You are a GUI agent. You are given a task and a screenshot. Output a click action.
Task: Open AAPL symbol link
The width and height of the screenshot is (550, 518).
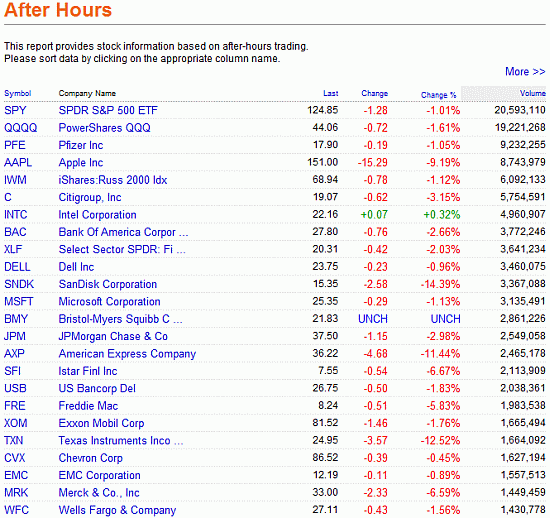[x=18, y=162]
